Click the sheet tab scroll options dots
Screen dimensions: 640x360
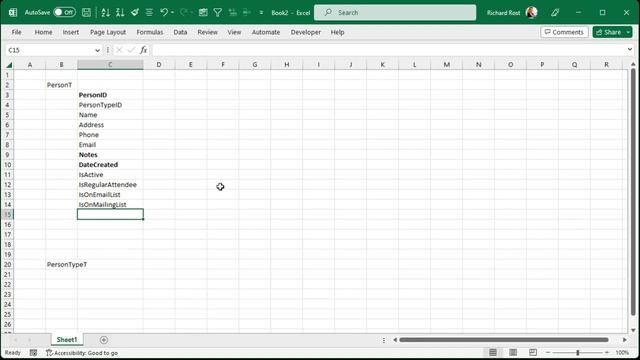tap(384, 340)
